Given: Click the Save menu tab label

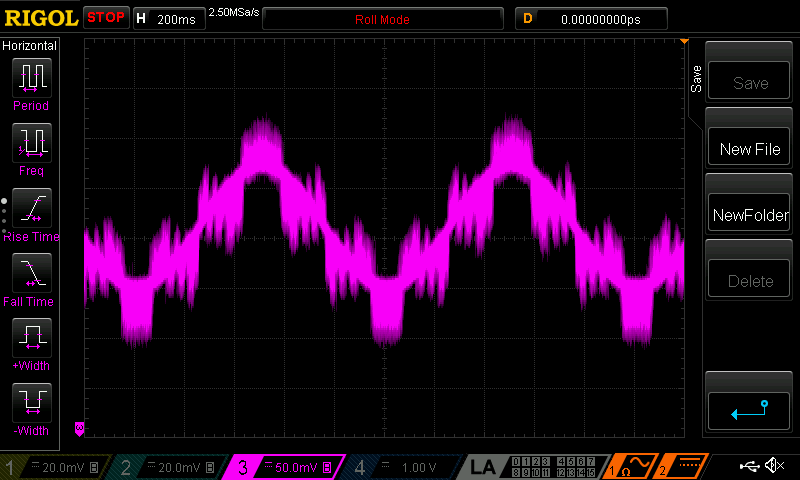Looking at the screenshot, I should pos(696,79).
